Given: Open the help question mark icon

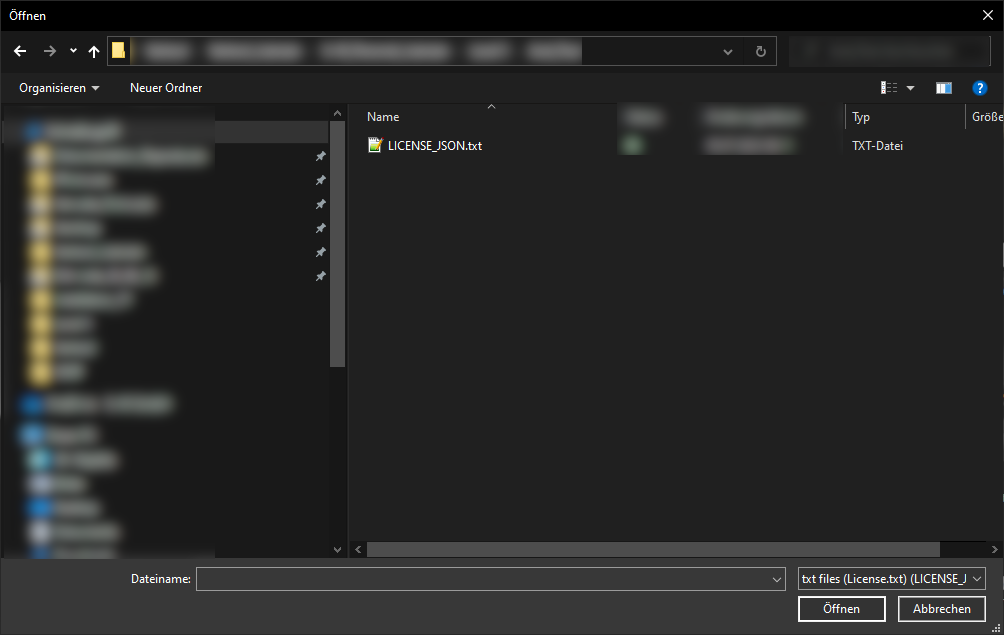Looking at the screenshot, I should [979, 88].
